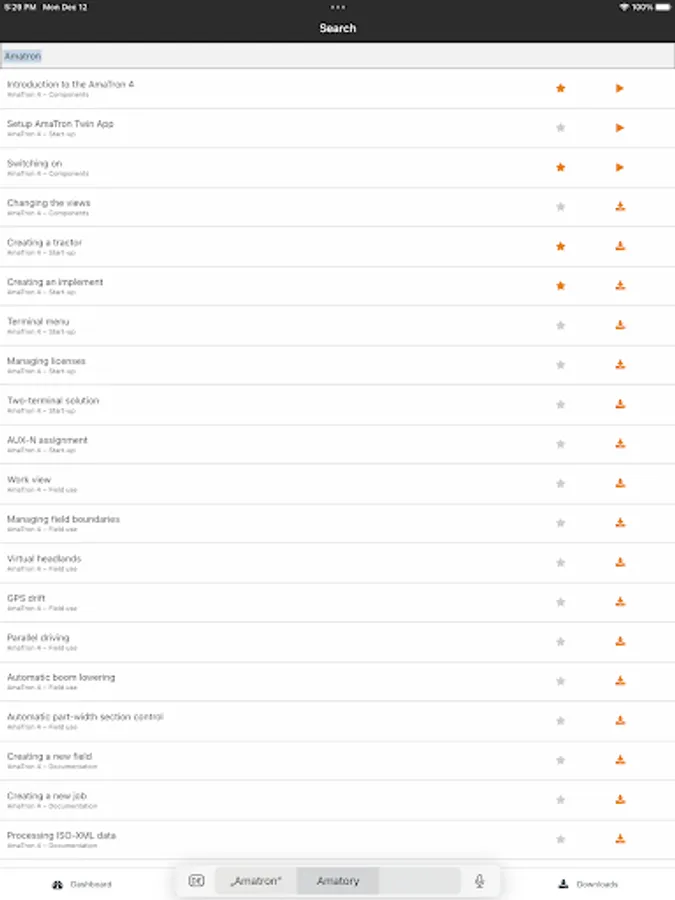Unfavorite Introduction to the AmaTron 4

560,88
